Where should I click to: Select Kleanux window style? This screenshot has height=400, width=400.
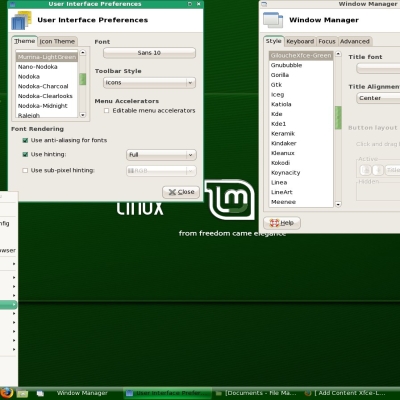pyautogui.click(x=301, y=153)
